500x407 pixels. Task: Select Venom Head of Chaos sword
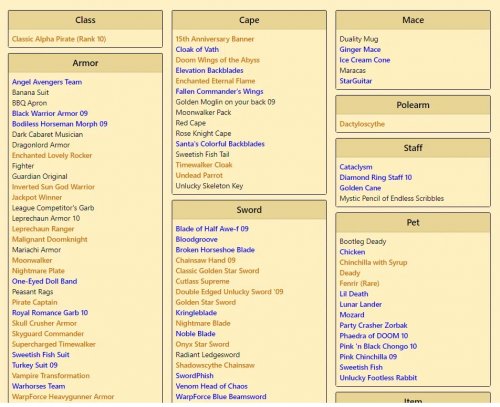tap(212, 386)
